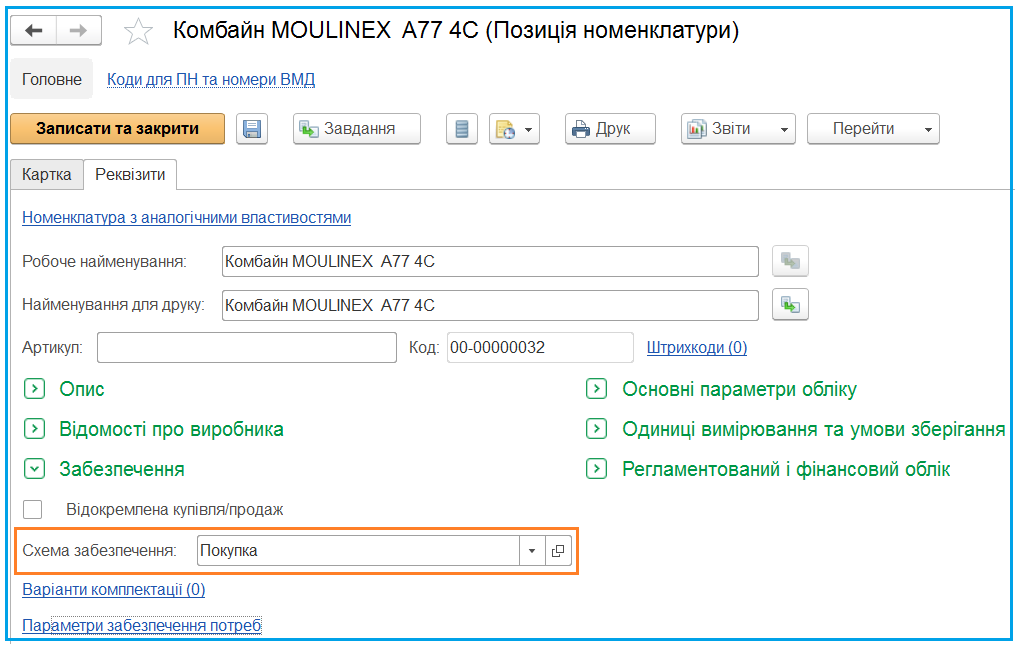Click the Код field value 00-00000032
The width and height of the screenshot is (1022, 647).
[540, 347]
